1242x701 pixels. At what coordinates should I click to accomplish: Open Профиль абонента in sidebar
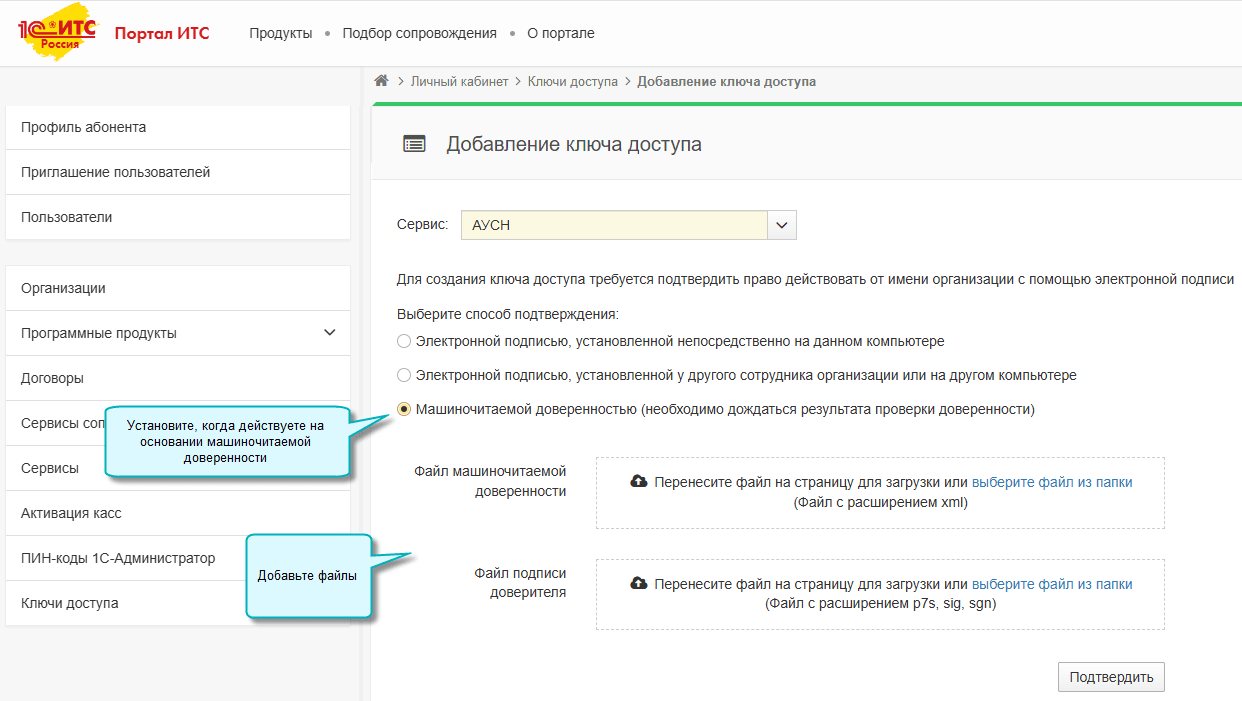(x=84, y=127)
